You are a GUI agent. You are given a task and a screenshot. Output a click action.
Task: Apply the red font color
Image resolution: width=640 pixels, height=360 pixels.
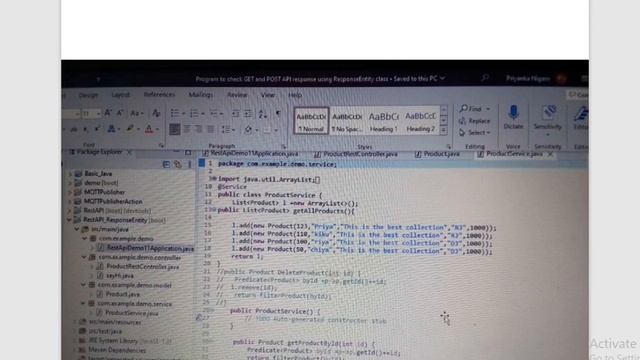coord(149,129)
